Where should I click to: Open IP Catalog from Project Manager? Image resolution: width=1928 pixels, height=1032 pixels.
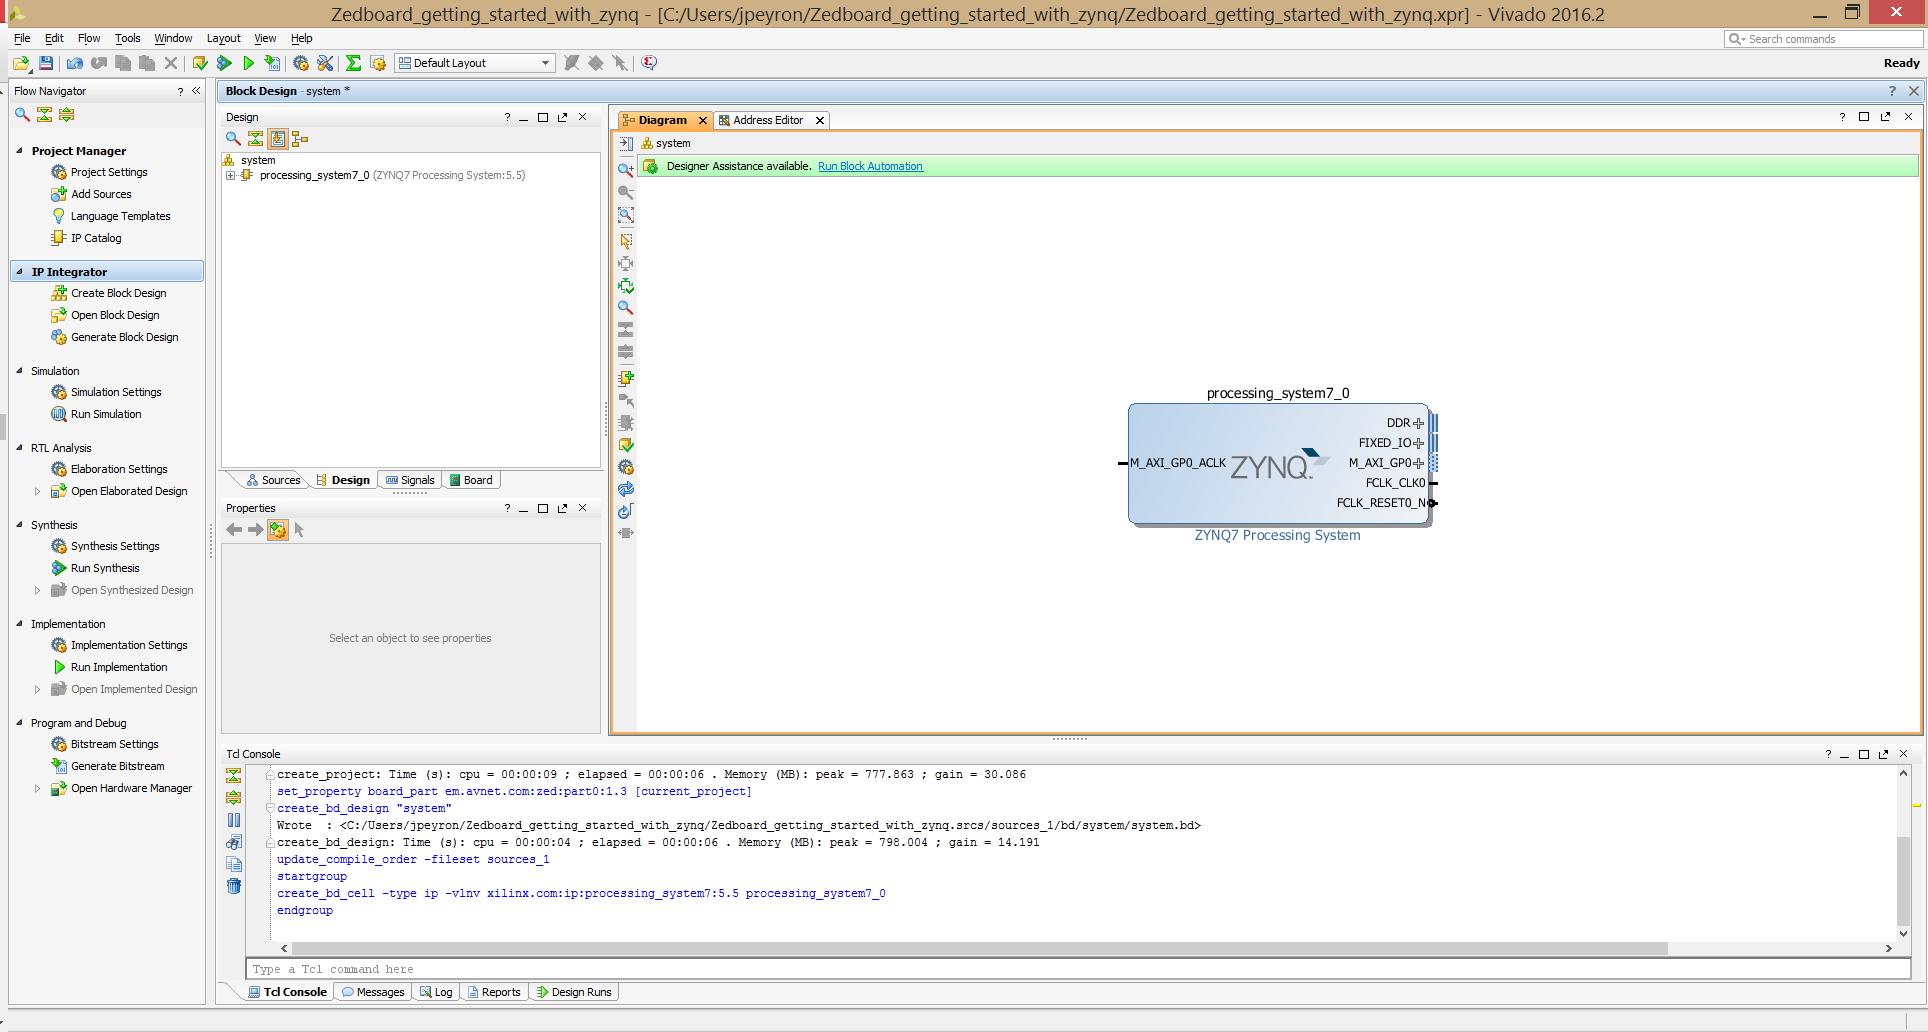tap(96, 238)
